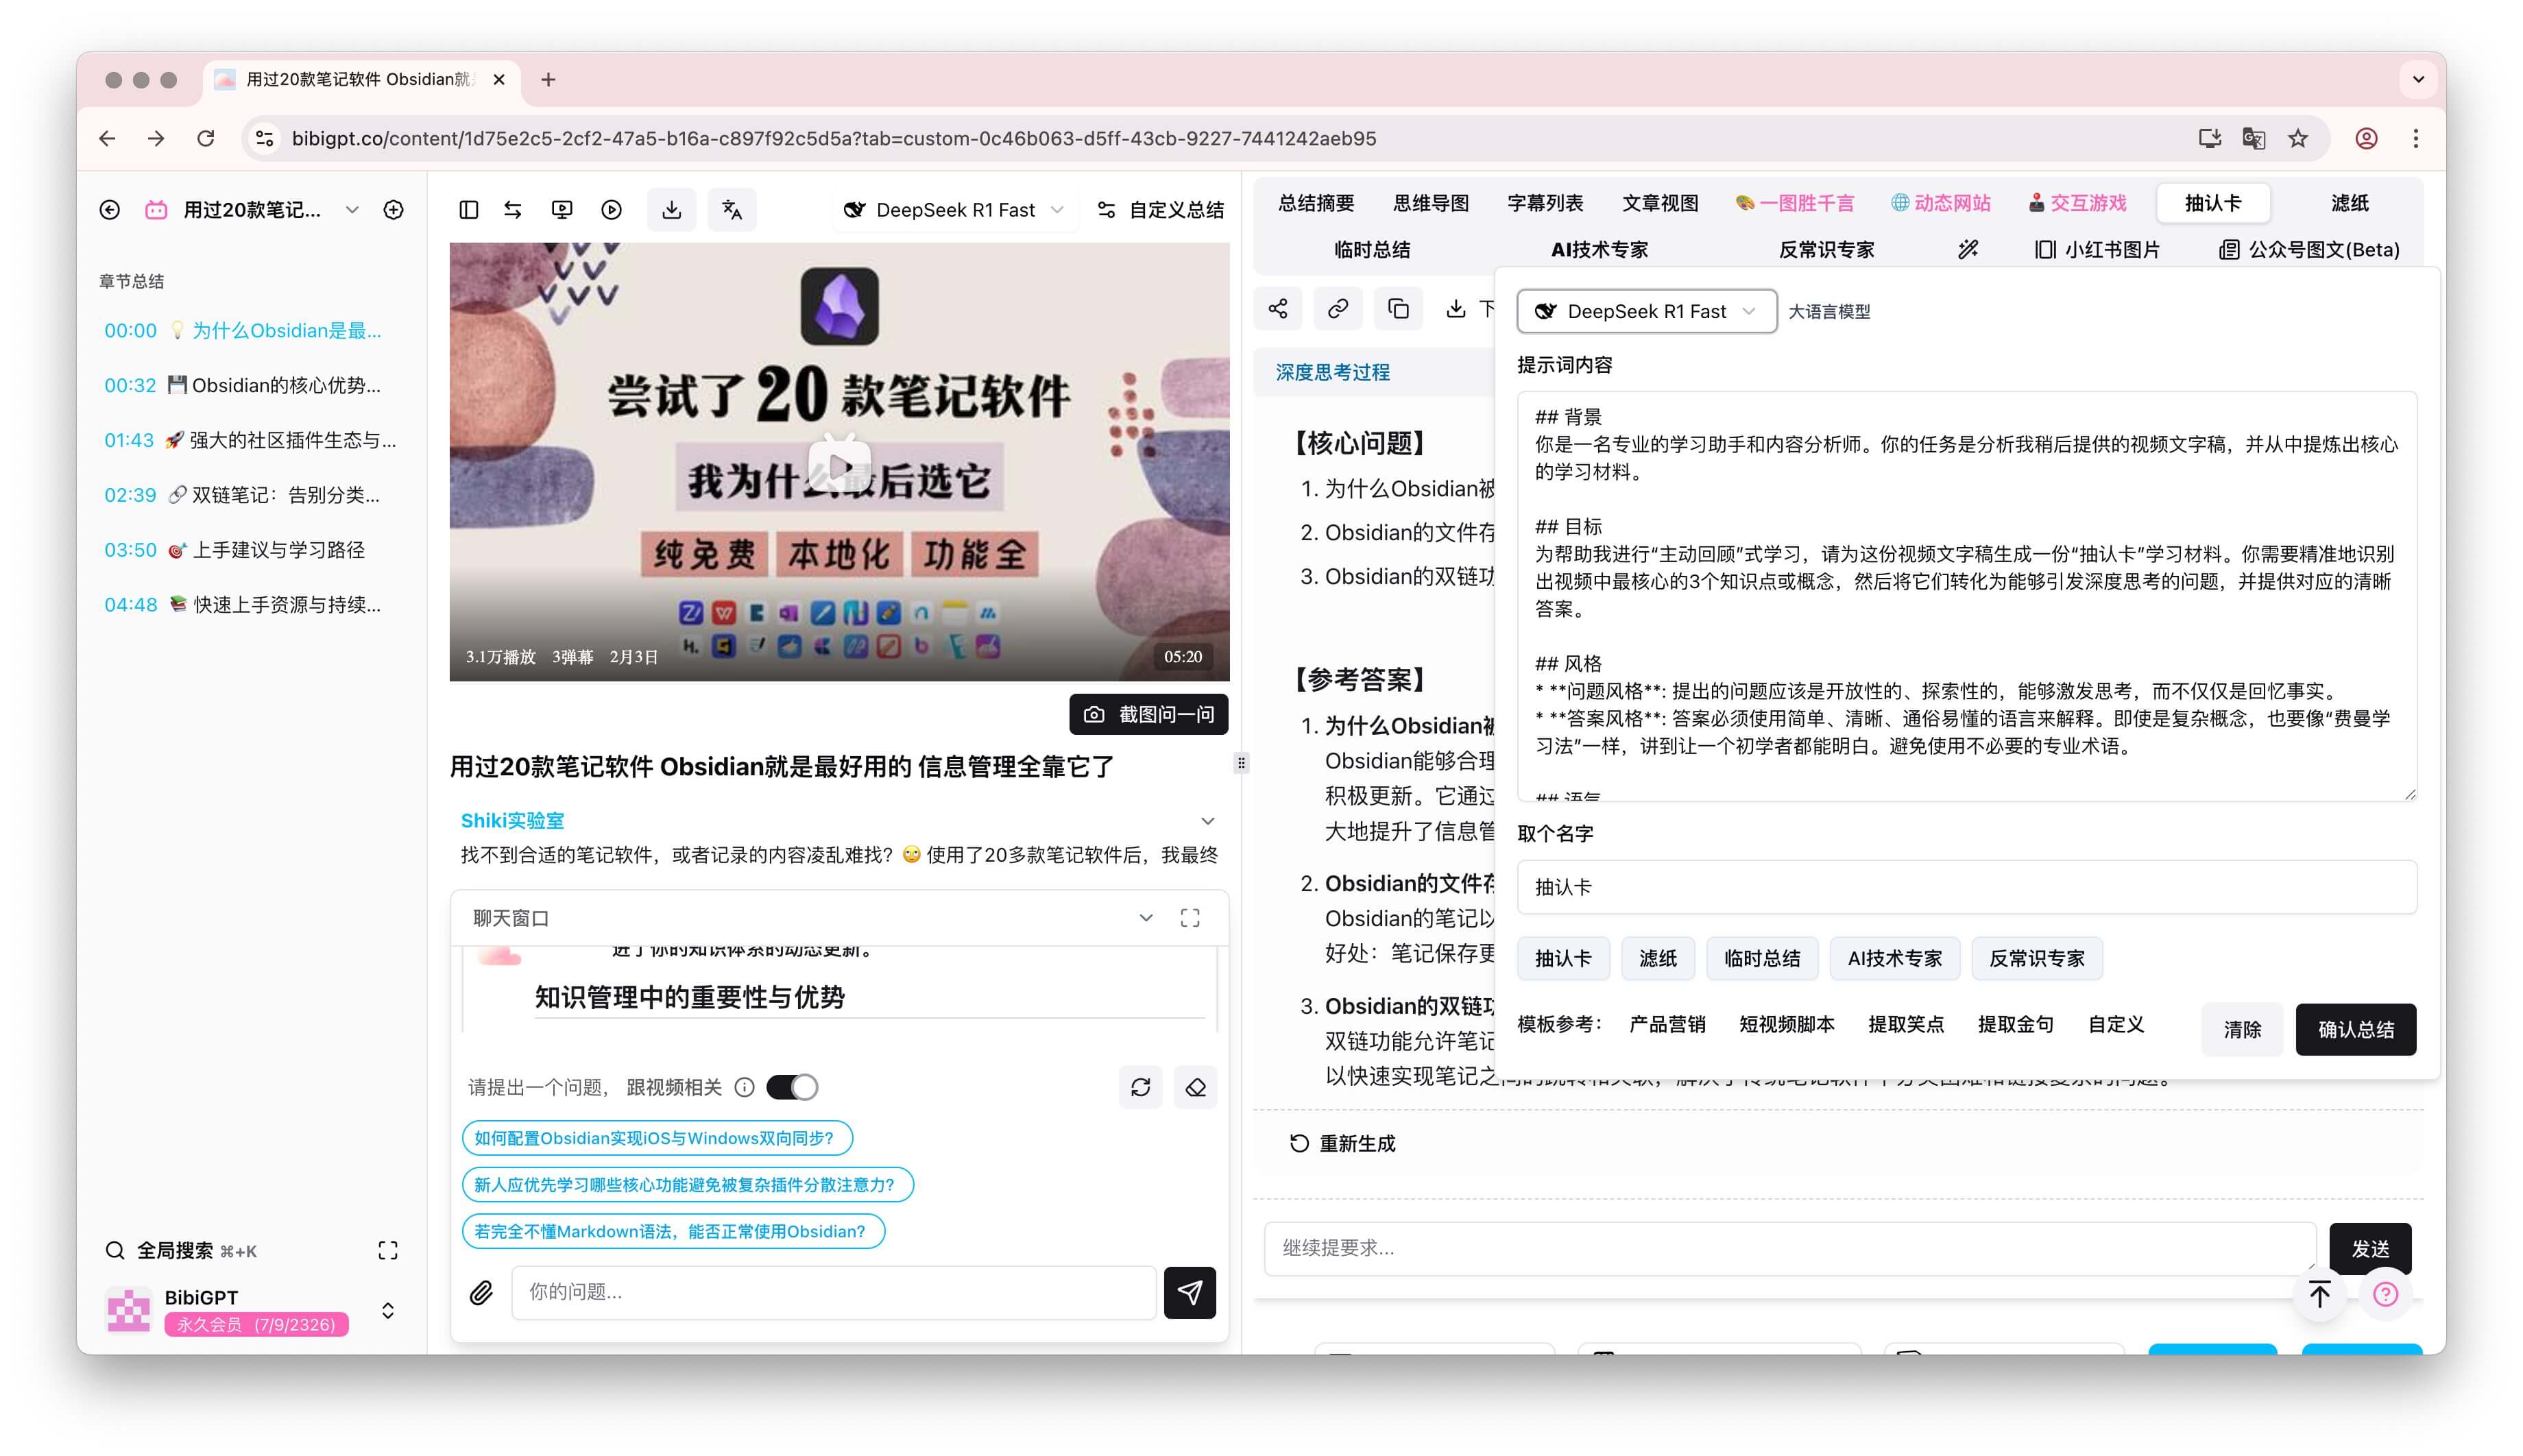The image size is (2523, 1456).
Task: Click the attachment paperclip icon
Action: click(480, 1292)
